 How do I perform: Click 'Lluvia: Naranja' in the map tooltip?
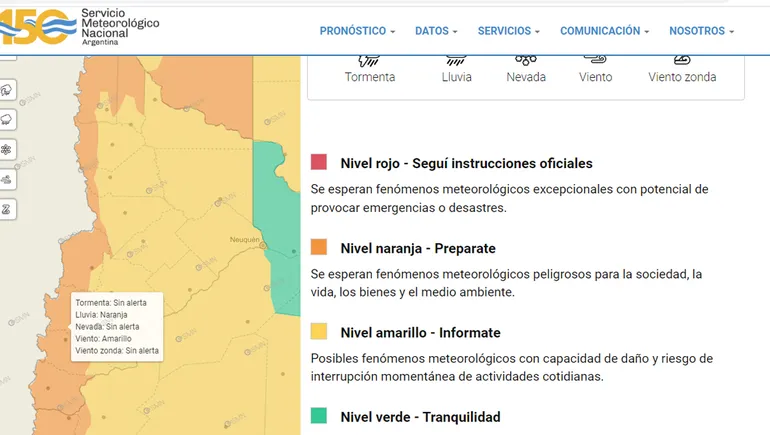(101, 315)
